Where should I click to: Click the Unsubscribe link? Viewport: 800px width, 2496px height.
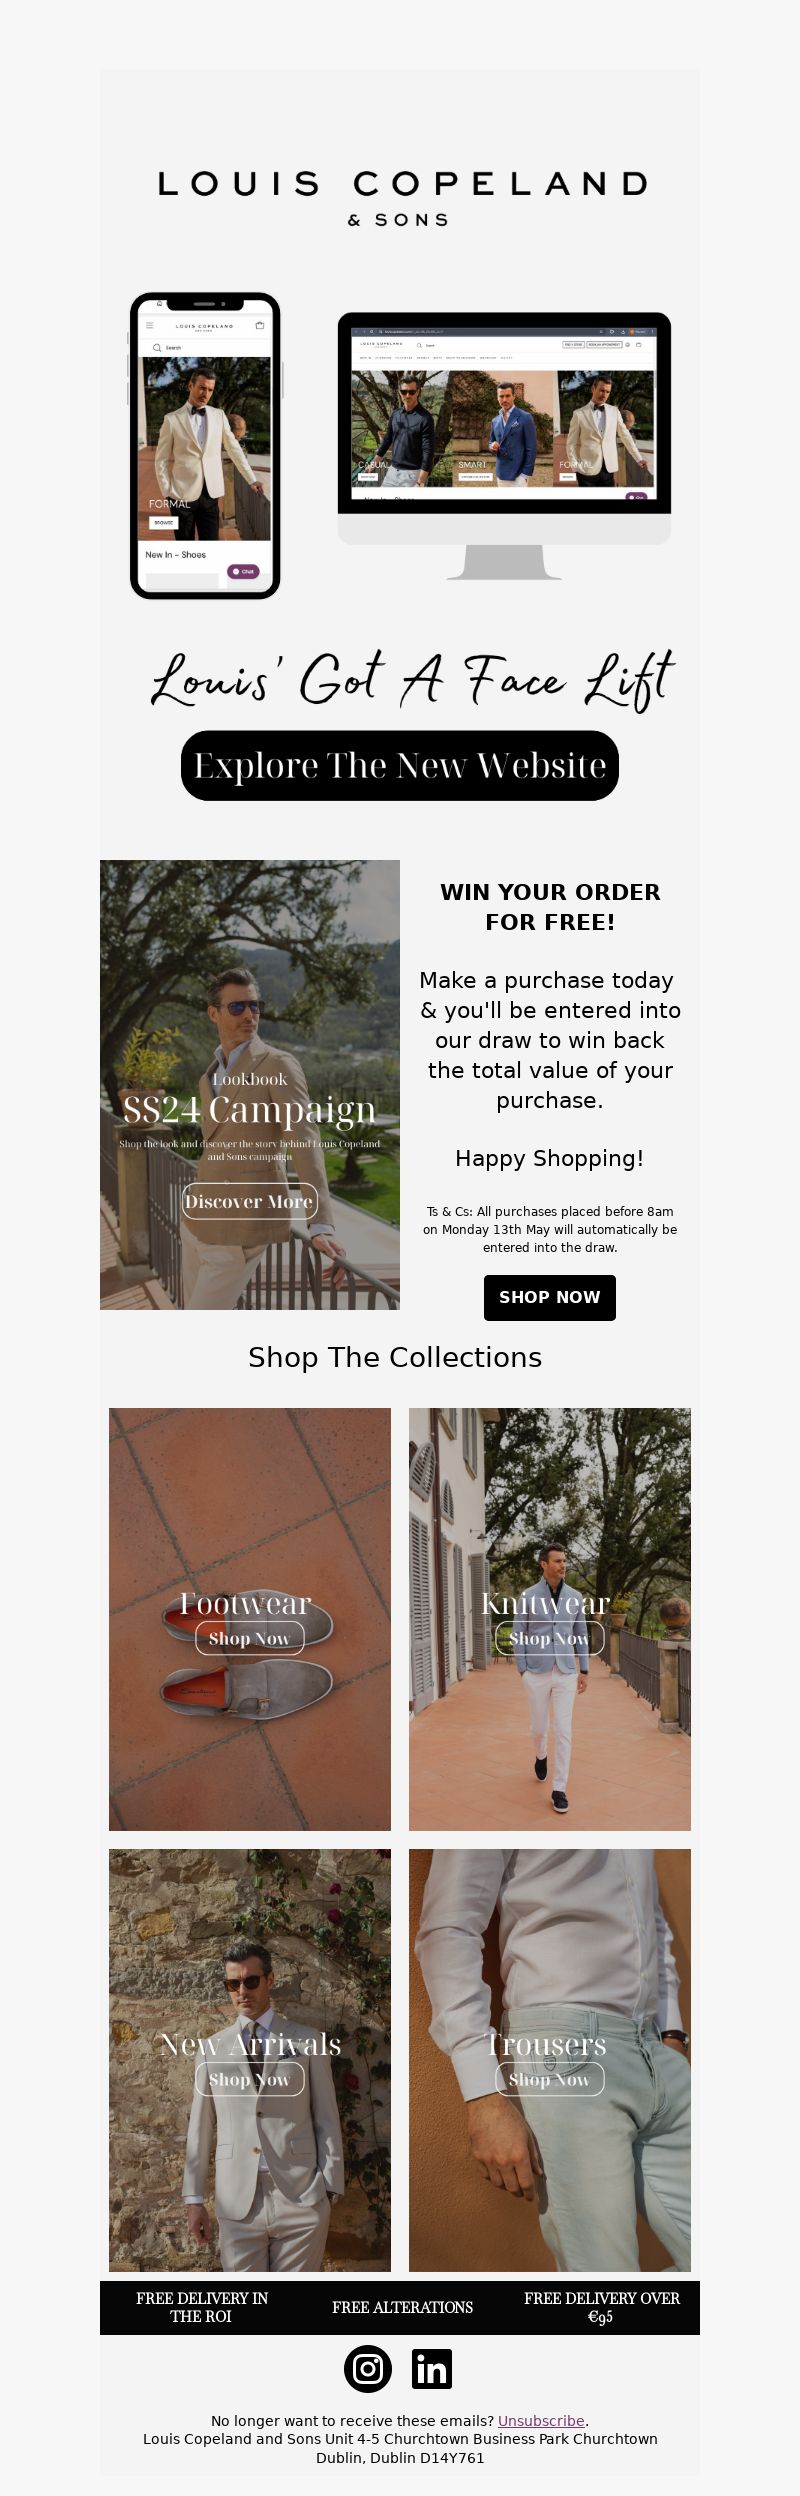point(541,2421)
